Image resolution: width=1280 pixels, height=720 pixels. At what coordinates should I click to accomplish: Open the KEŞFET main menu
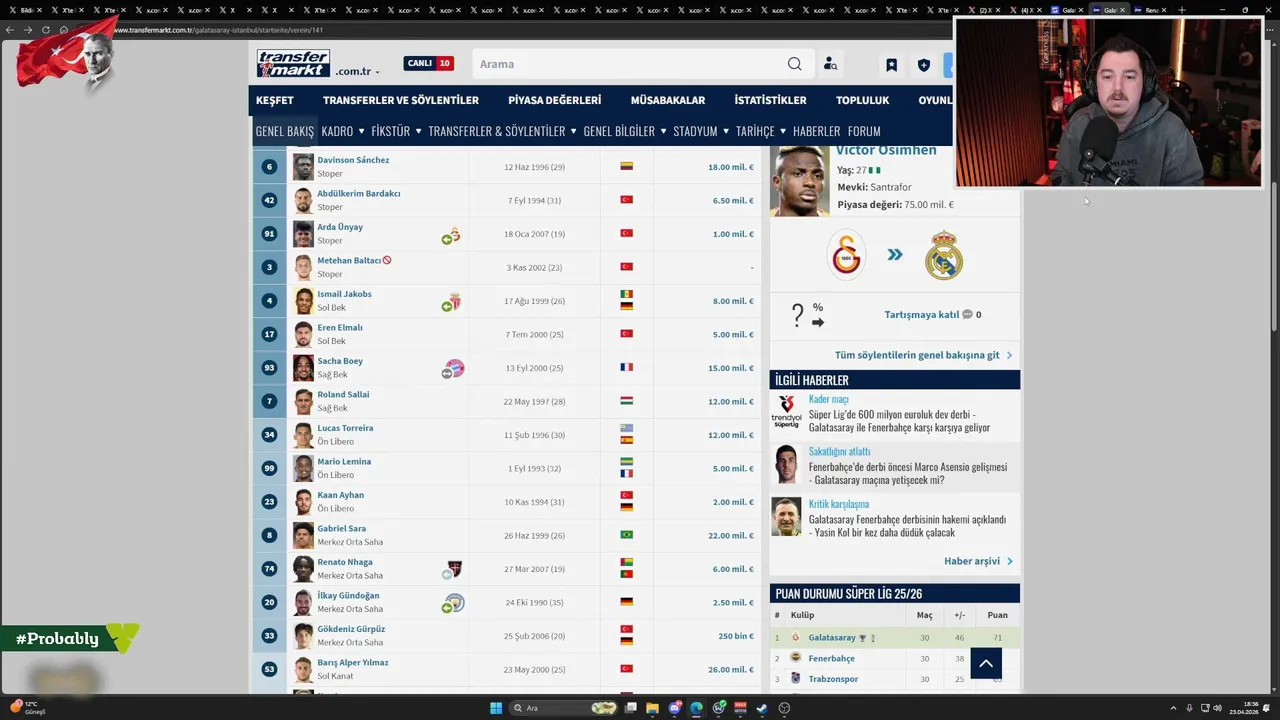click(x=275, y=100)
